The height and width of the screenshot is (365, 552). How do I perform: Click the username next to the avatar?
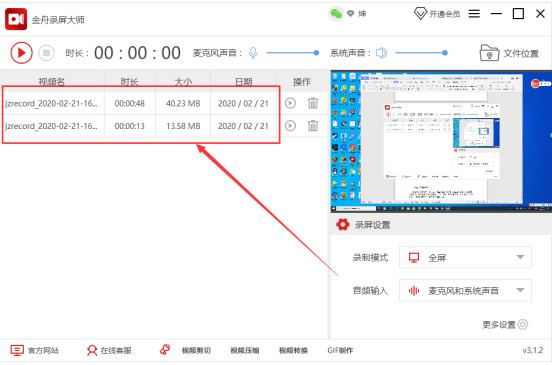(362, 14)
